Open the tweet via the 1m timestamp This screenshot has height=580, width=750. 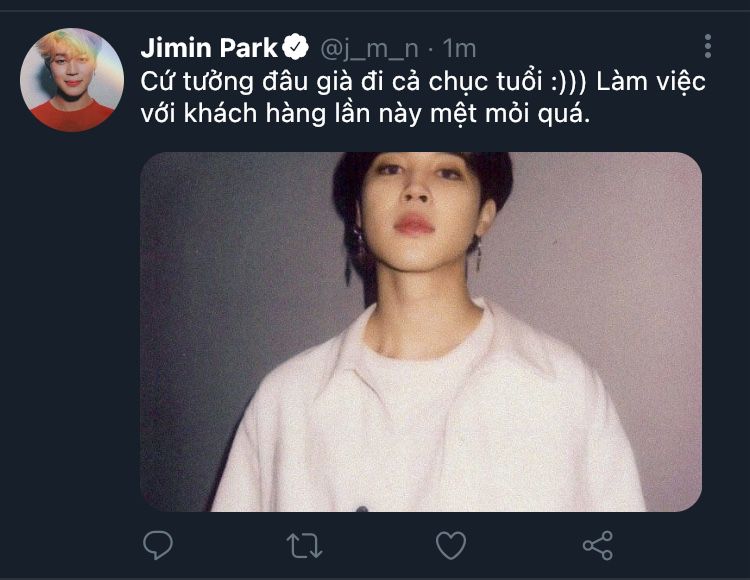tap(459, 49)
